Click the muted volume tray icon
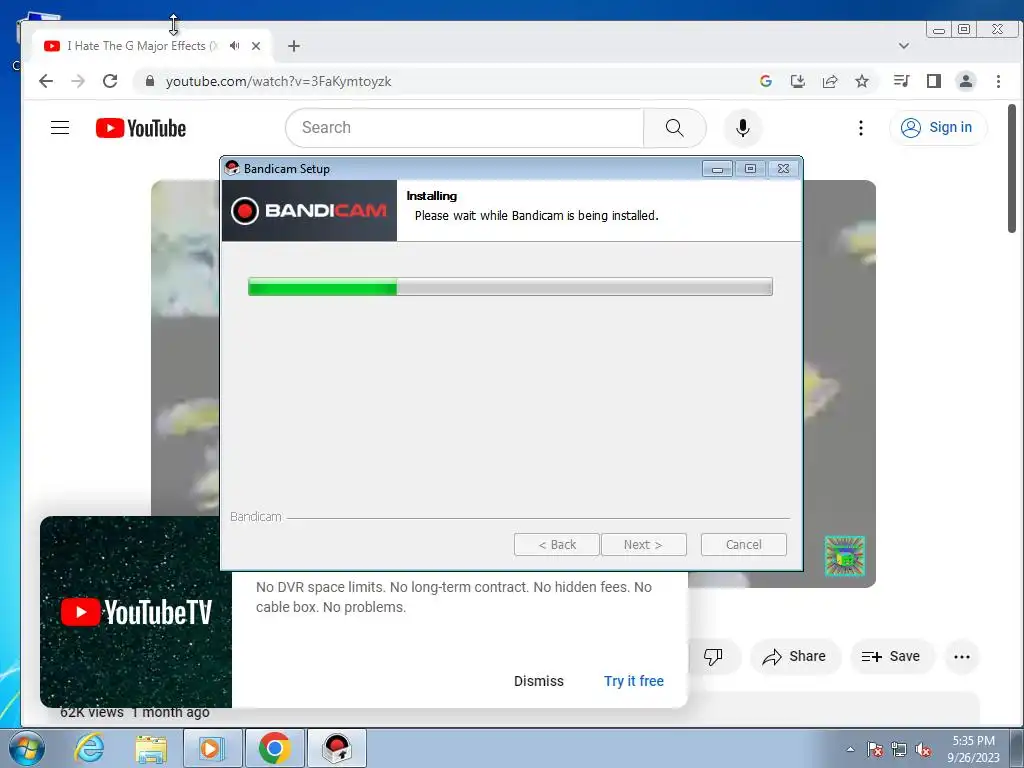Viewport: 1024px width, 768px height. pos(923,749)
